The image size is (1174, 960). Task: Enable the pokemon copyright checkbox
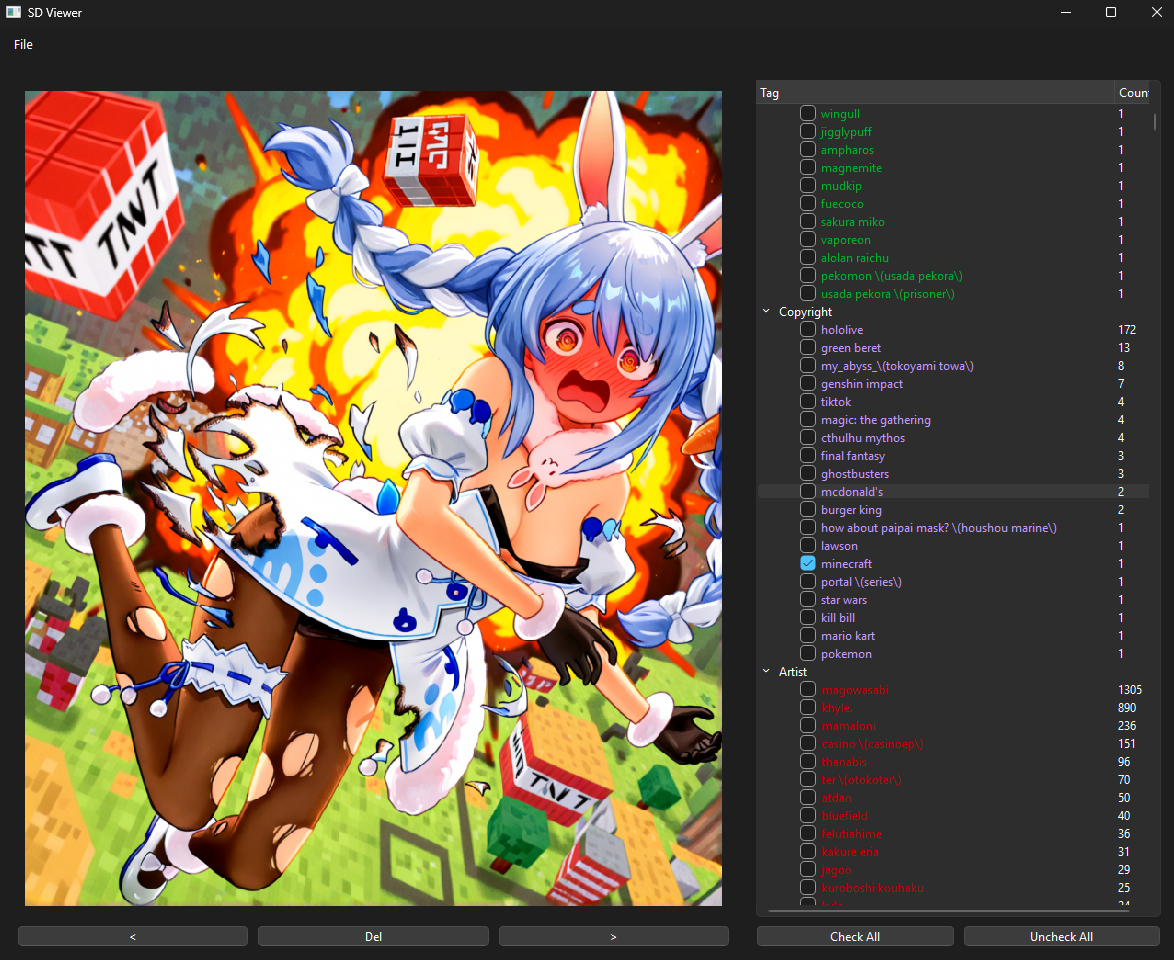[x=808, y=654]
